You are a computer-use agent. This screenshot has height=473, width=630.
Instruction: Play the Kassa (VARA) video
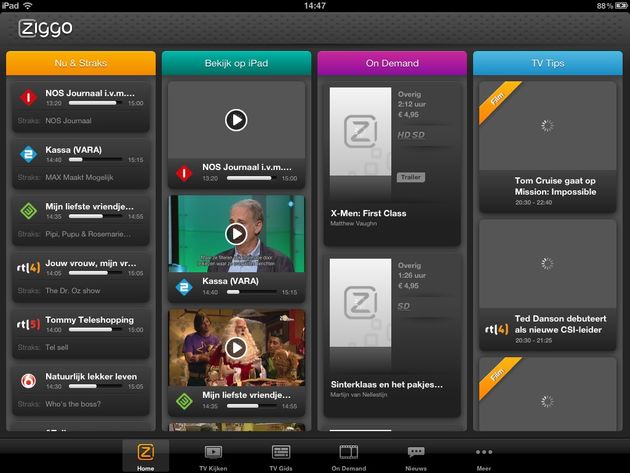pos(236,234)
